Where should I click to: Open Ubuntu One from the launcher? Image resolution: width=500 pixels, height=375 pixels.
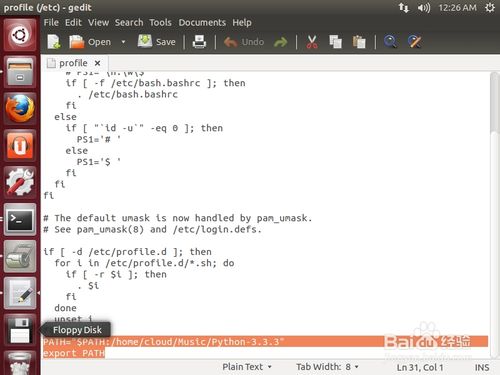tap(20, 145)
